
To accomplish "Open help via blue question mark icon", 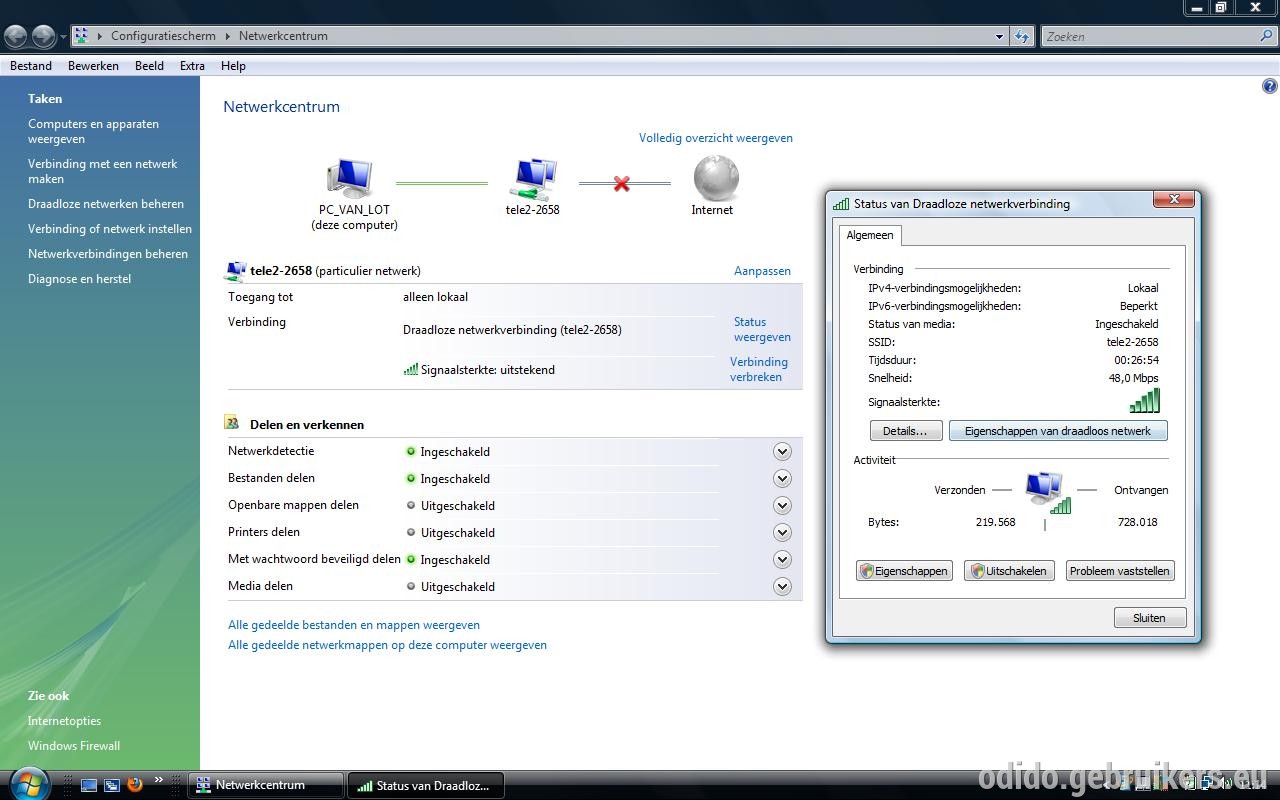I will [x=1270, y=87].
